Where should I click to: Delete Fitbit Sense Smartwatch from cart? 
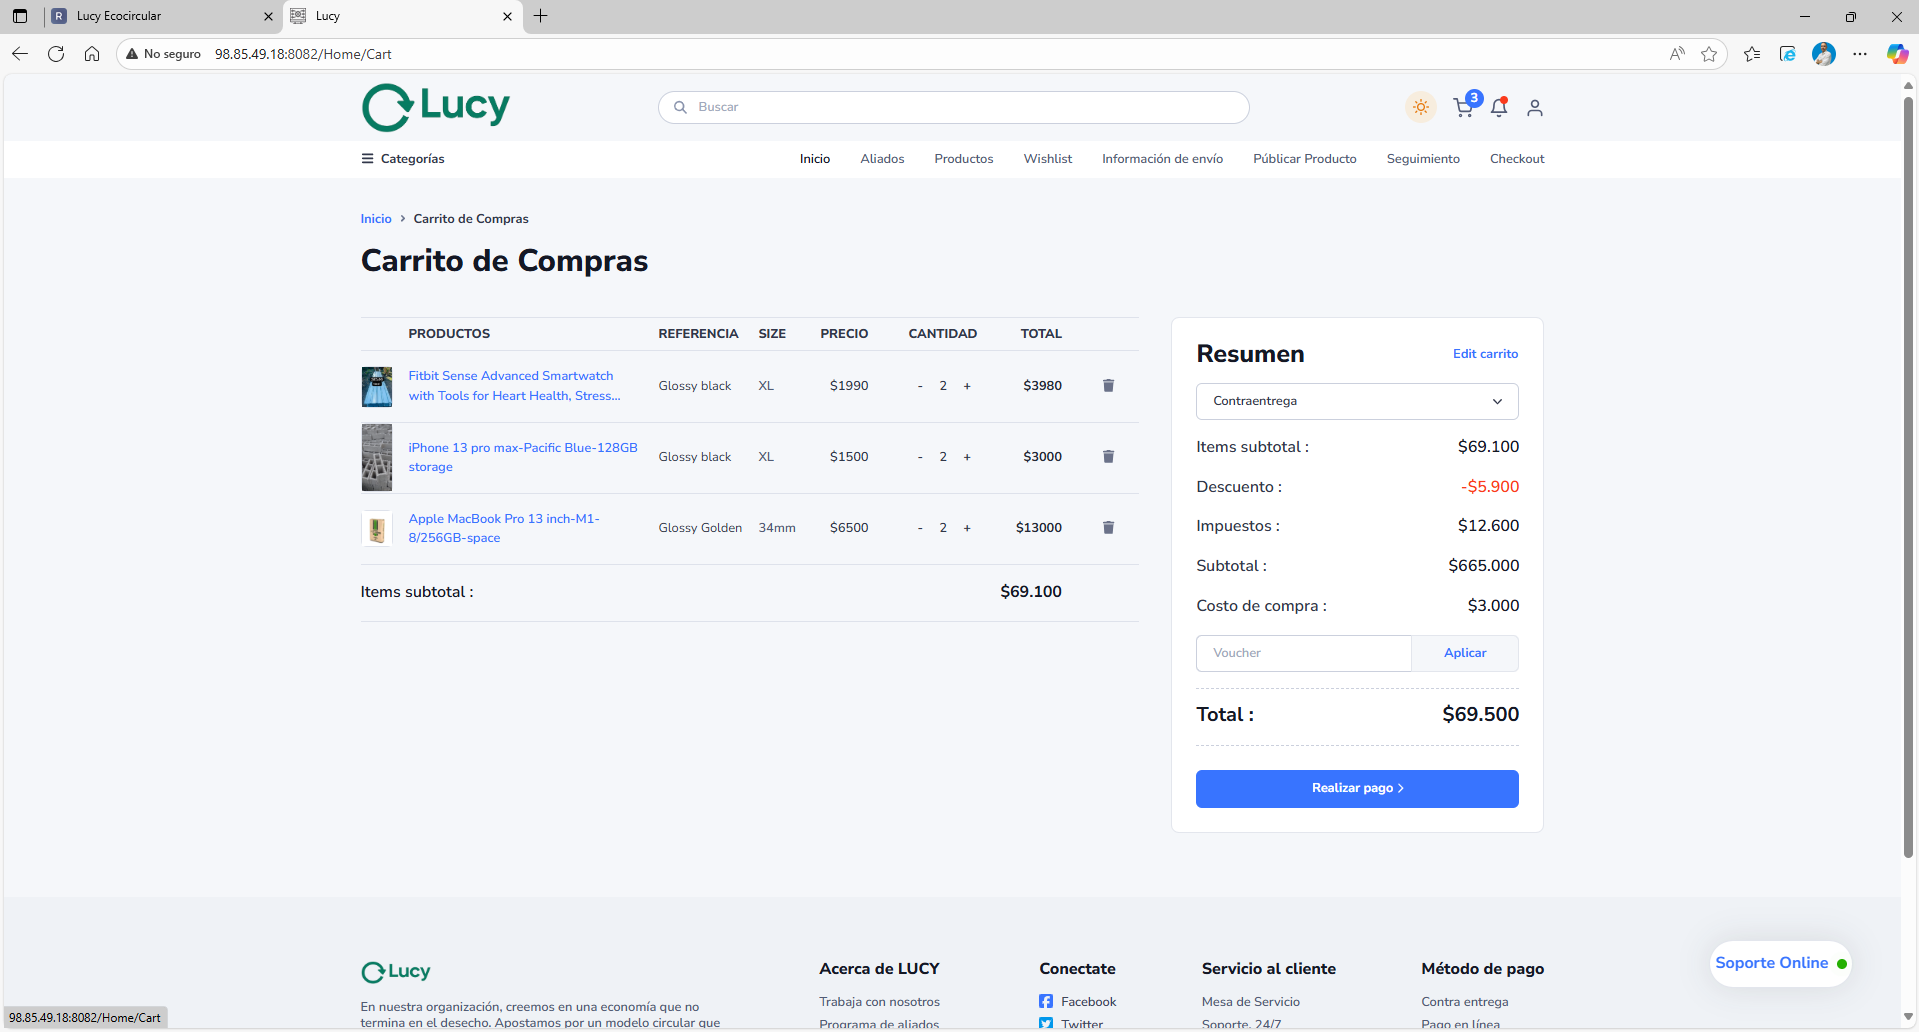pyautogui.click(x=1108, y=386)
